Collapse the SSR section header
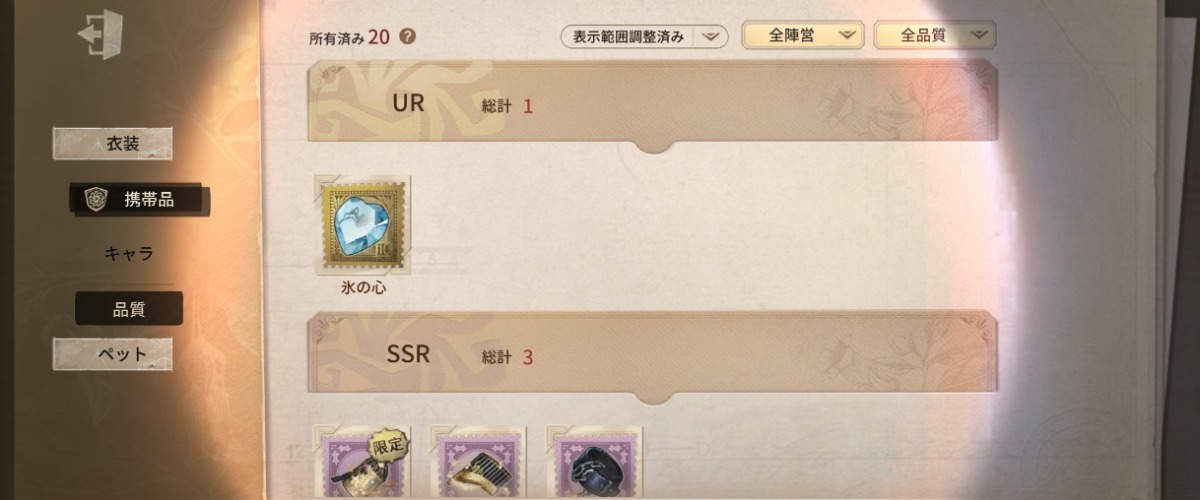The height and width of the screenshot is (500, 1200). [x=652, y=356]
